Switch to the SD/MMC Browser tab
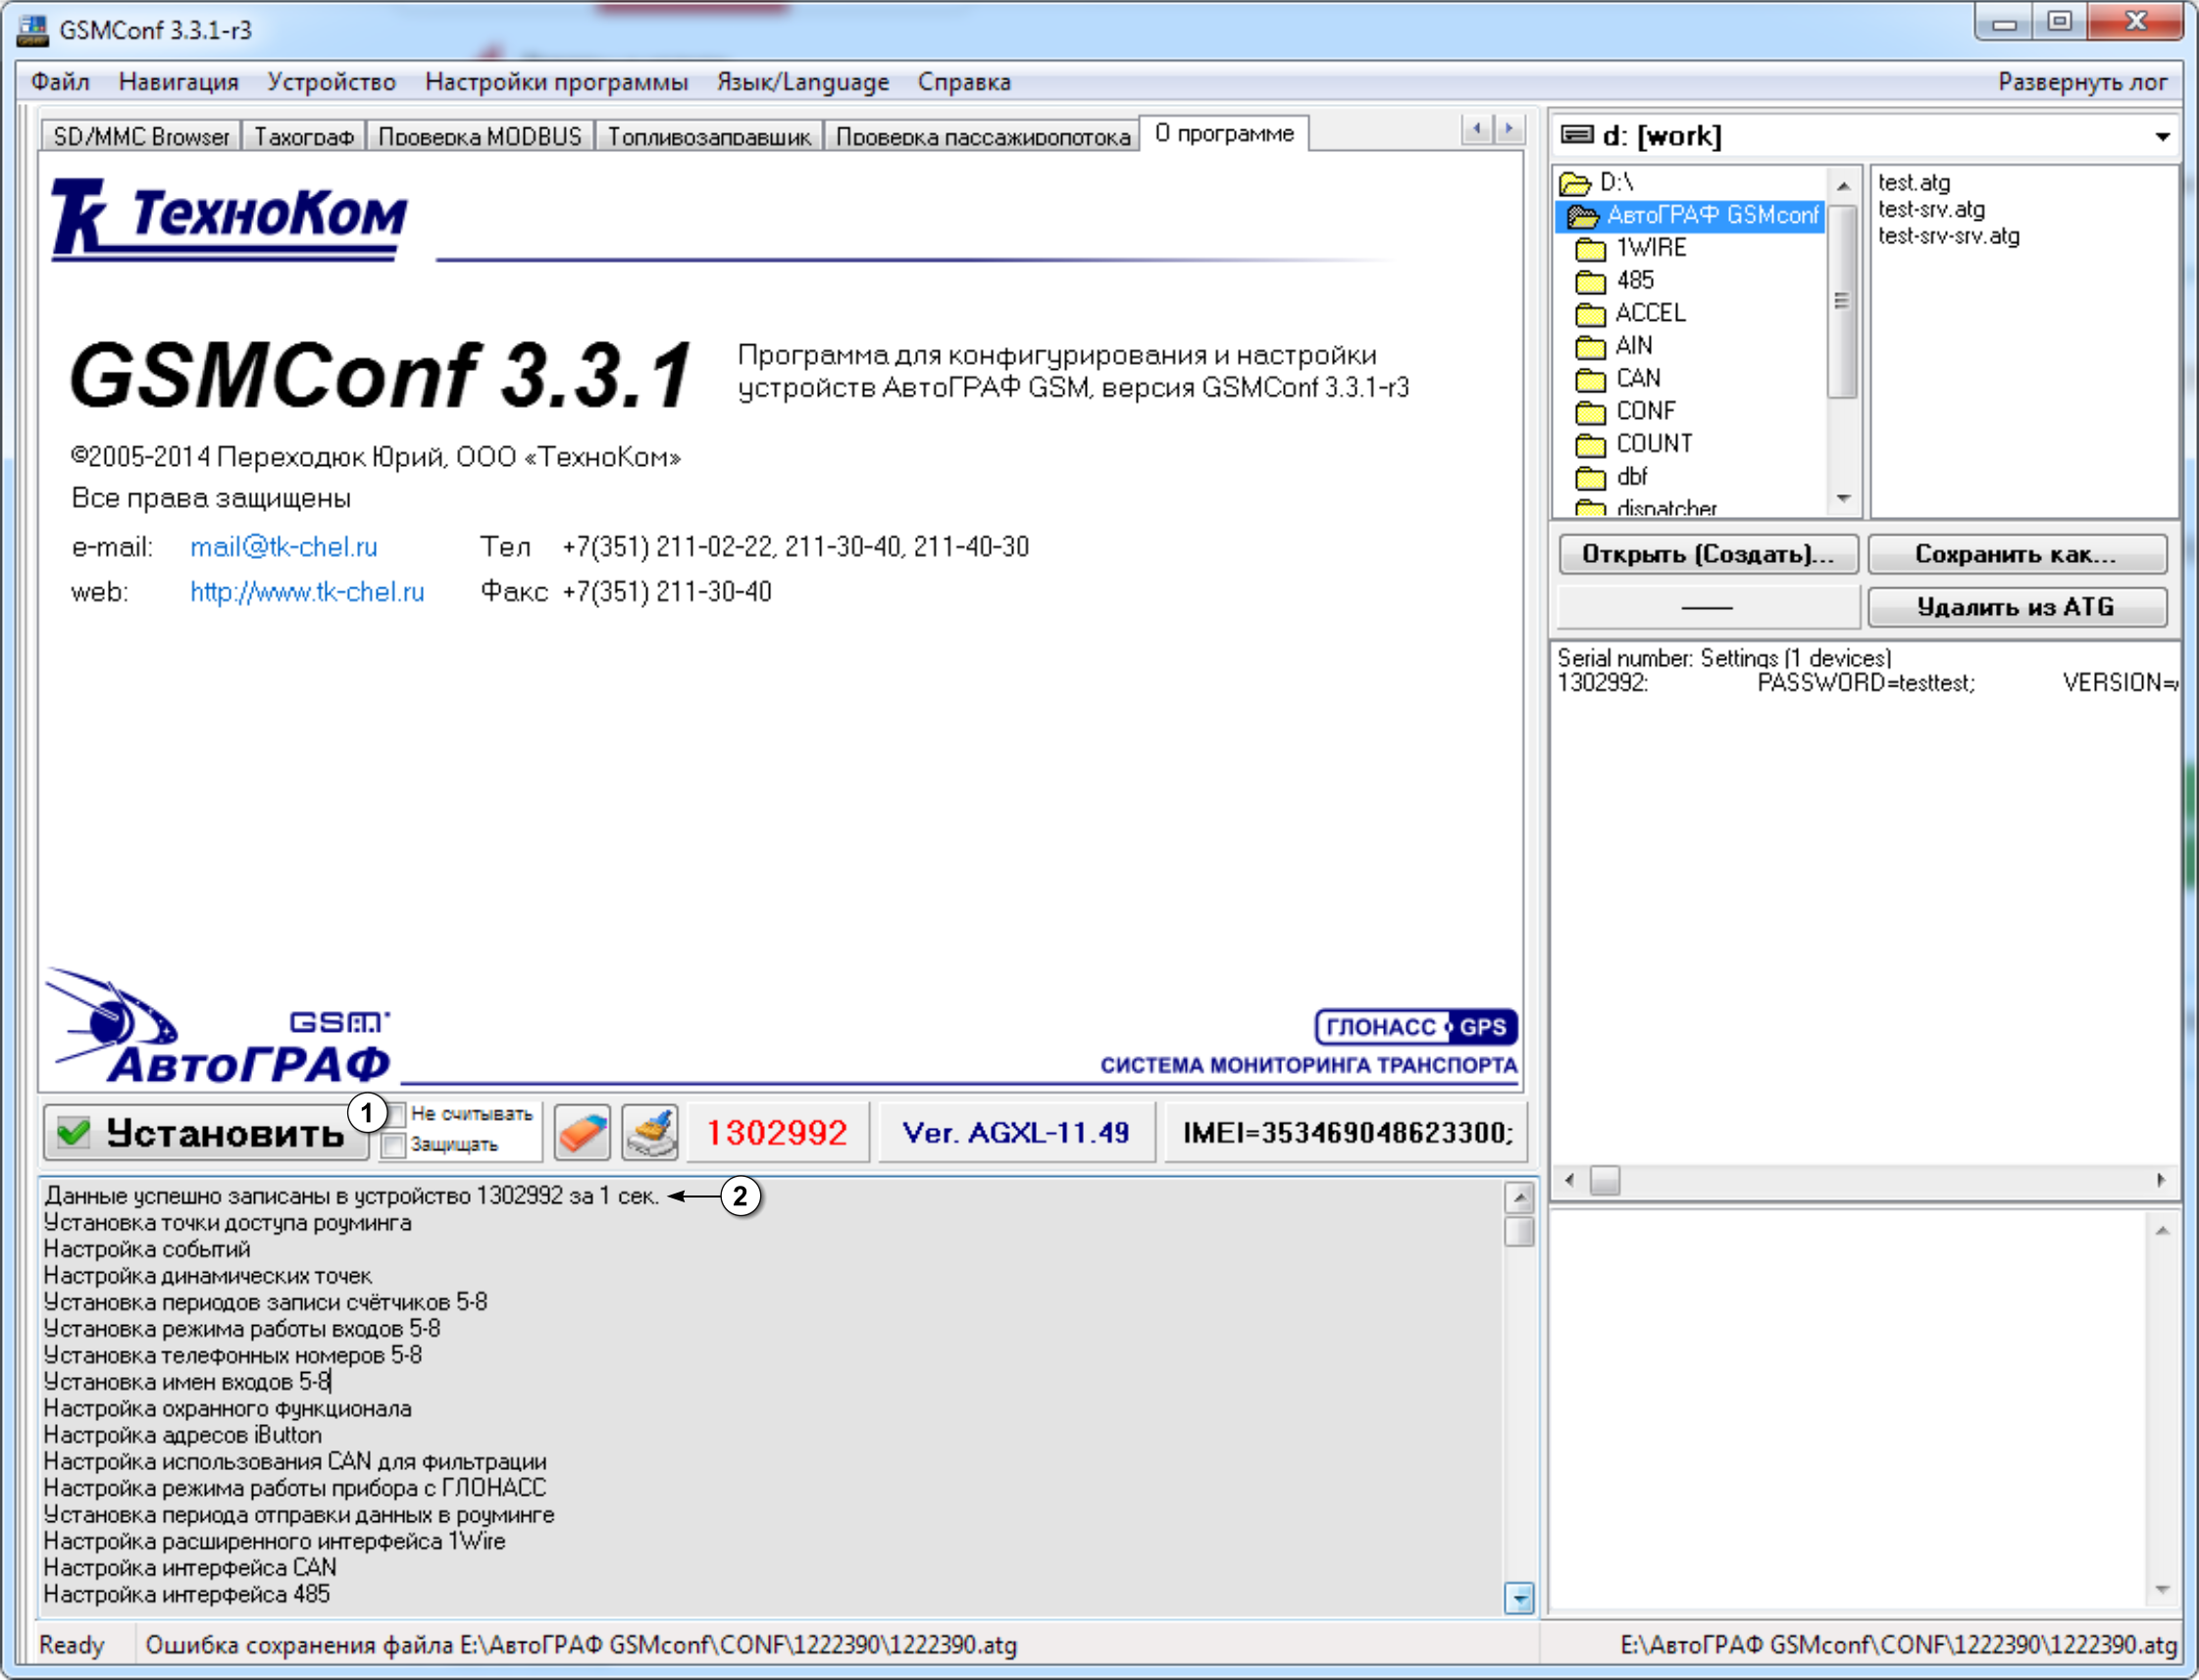2199x1680 pixels. 141,137
